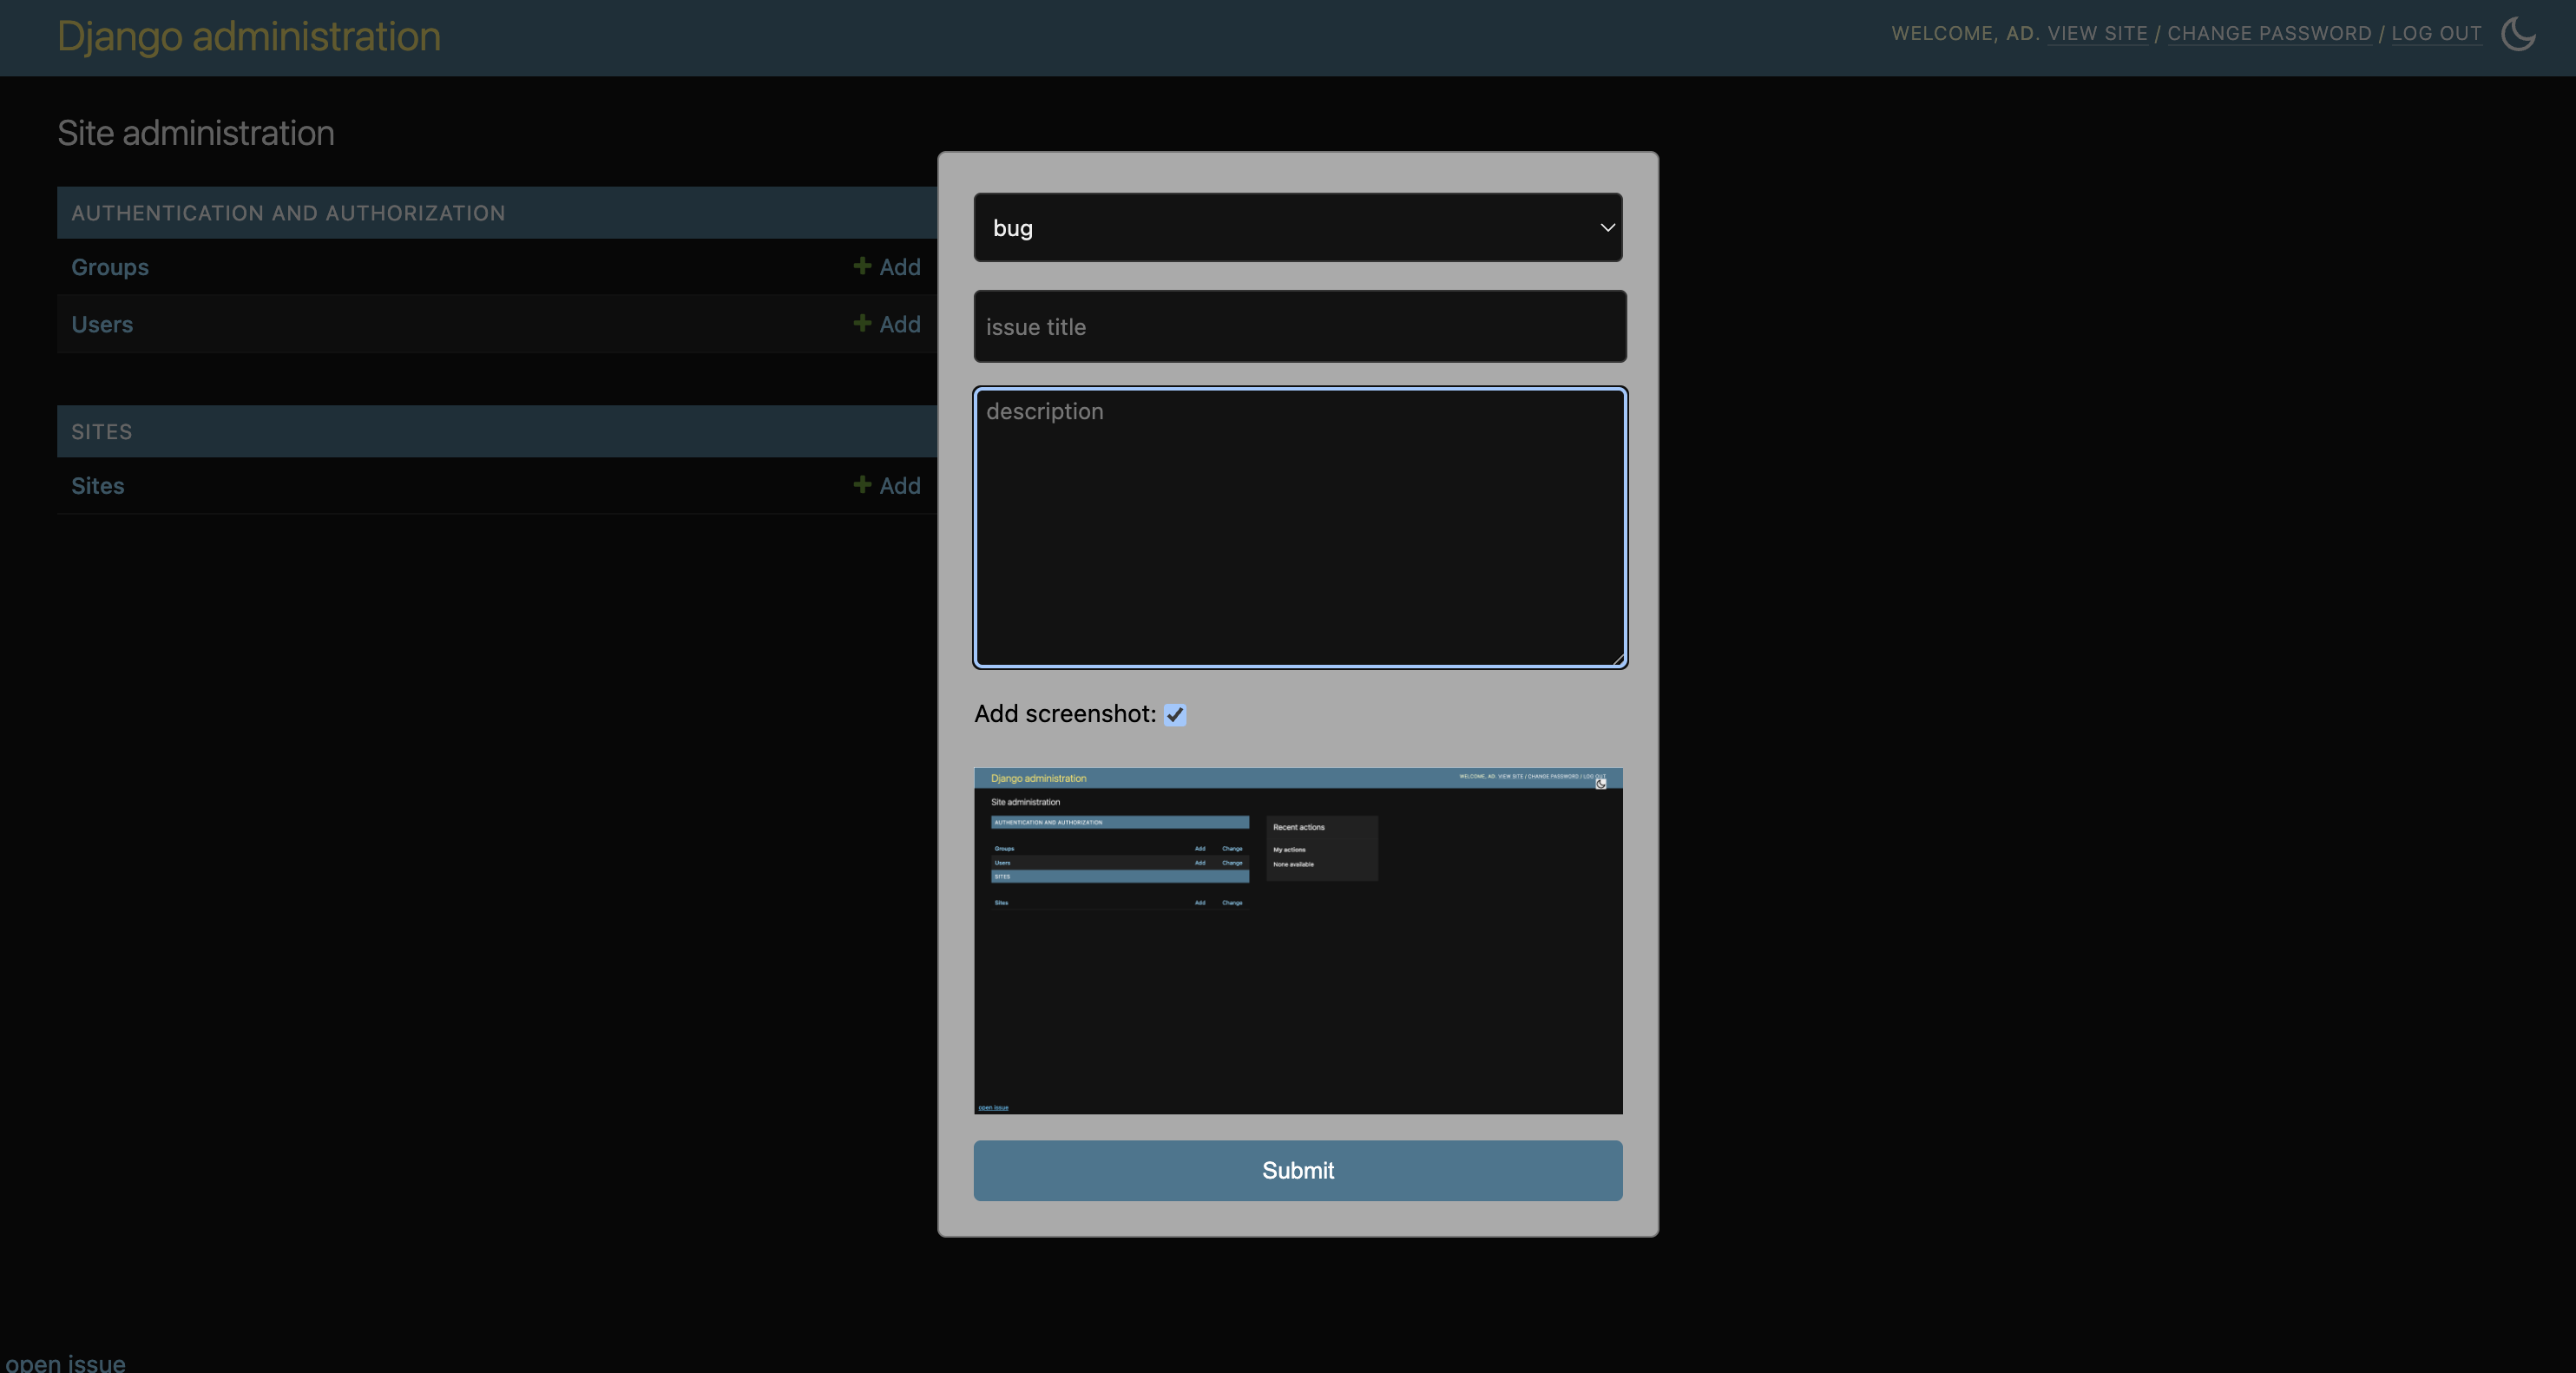The image size is (2576, 1373).
Task: Click plus icon next to Users Add
Action: (x=862, y=322)
